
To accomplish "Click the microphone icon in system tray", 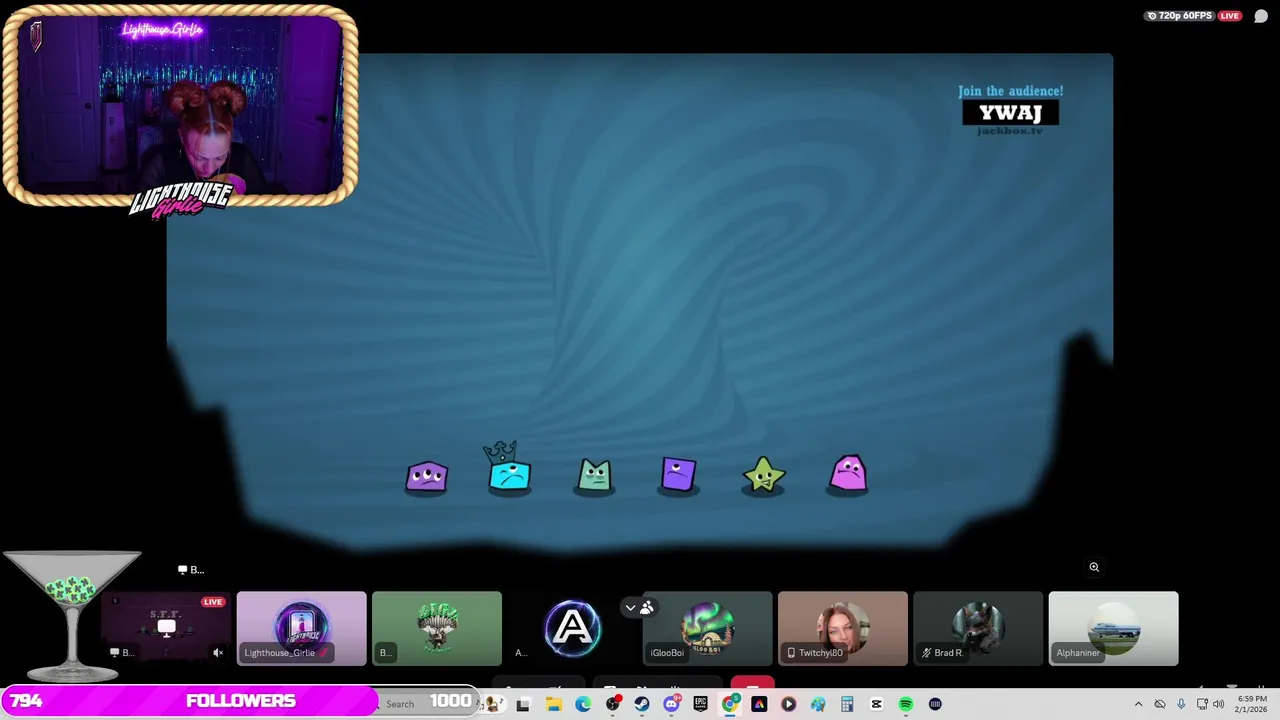I will (x=1181, y=704).
